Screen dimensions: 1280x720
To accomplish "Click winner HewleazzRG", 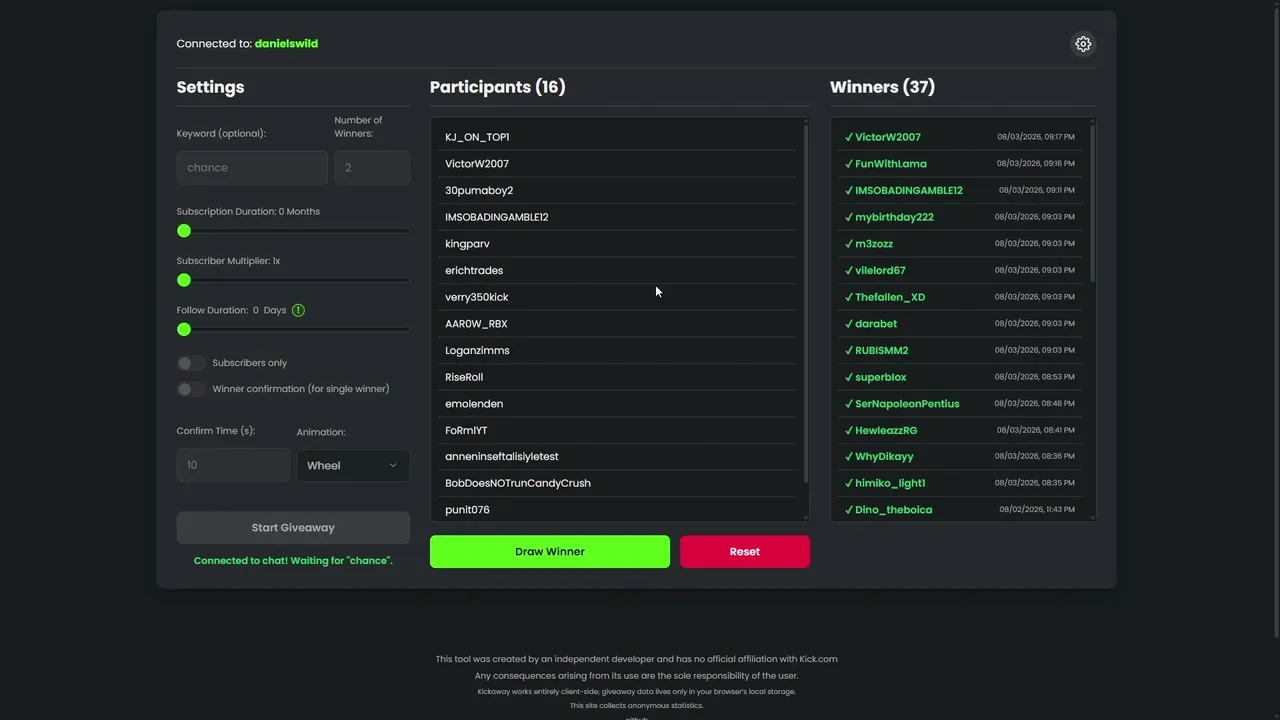I will [x=886, y=430].
